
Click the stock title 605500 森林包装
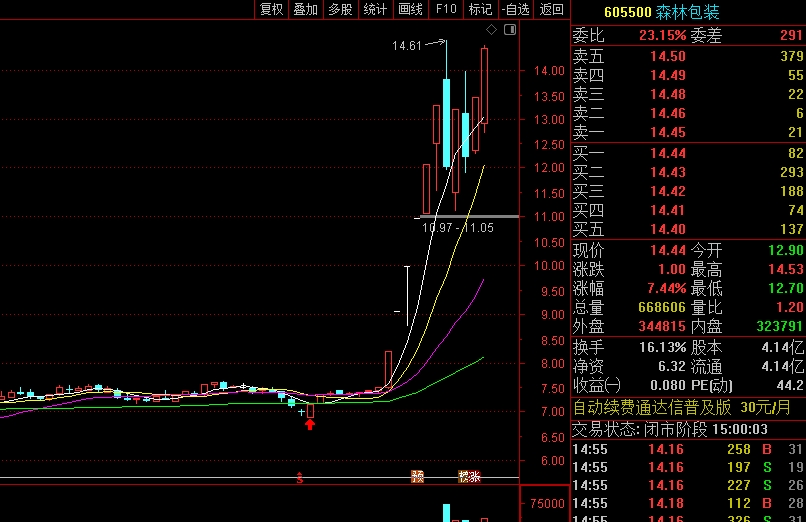[662, 12]
